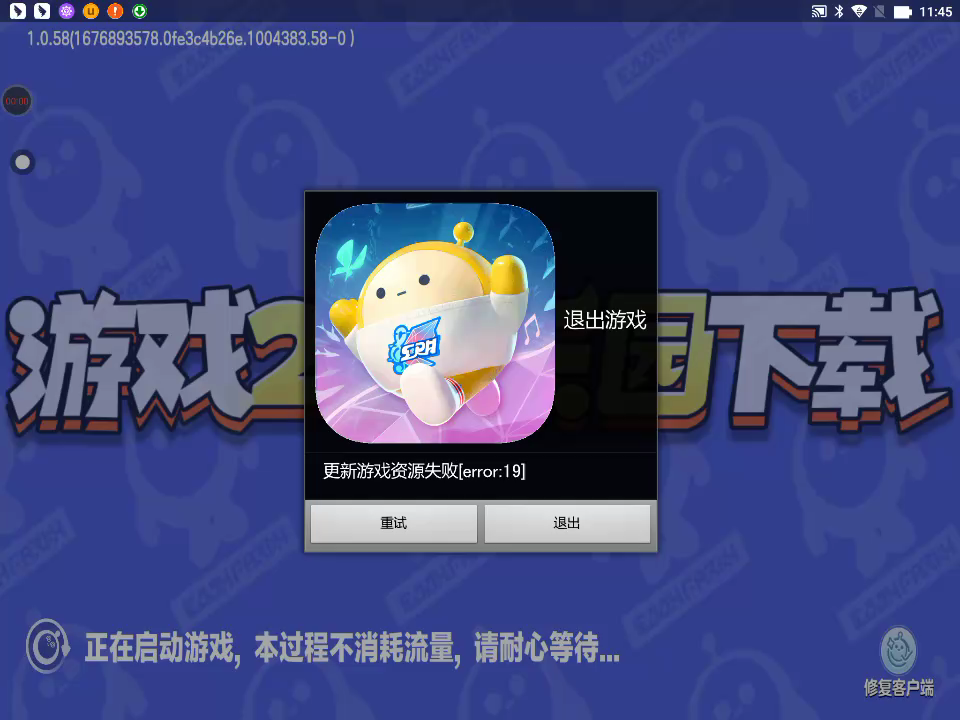Tap the battery indicator in status bar

tap(902, 12)
